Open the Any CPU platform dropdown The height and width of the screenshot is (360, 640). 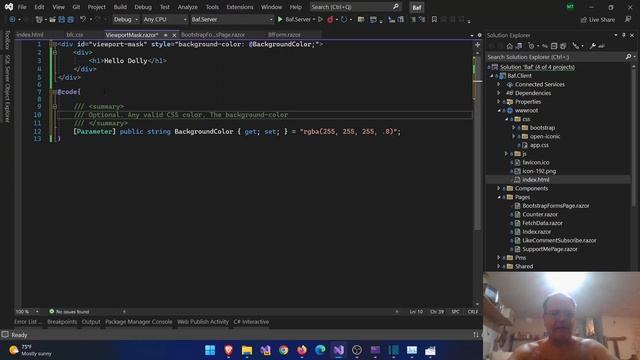[164, 19]
